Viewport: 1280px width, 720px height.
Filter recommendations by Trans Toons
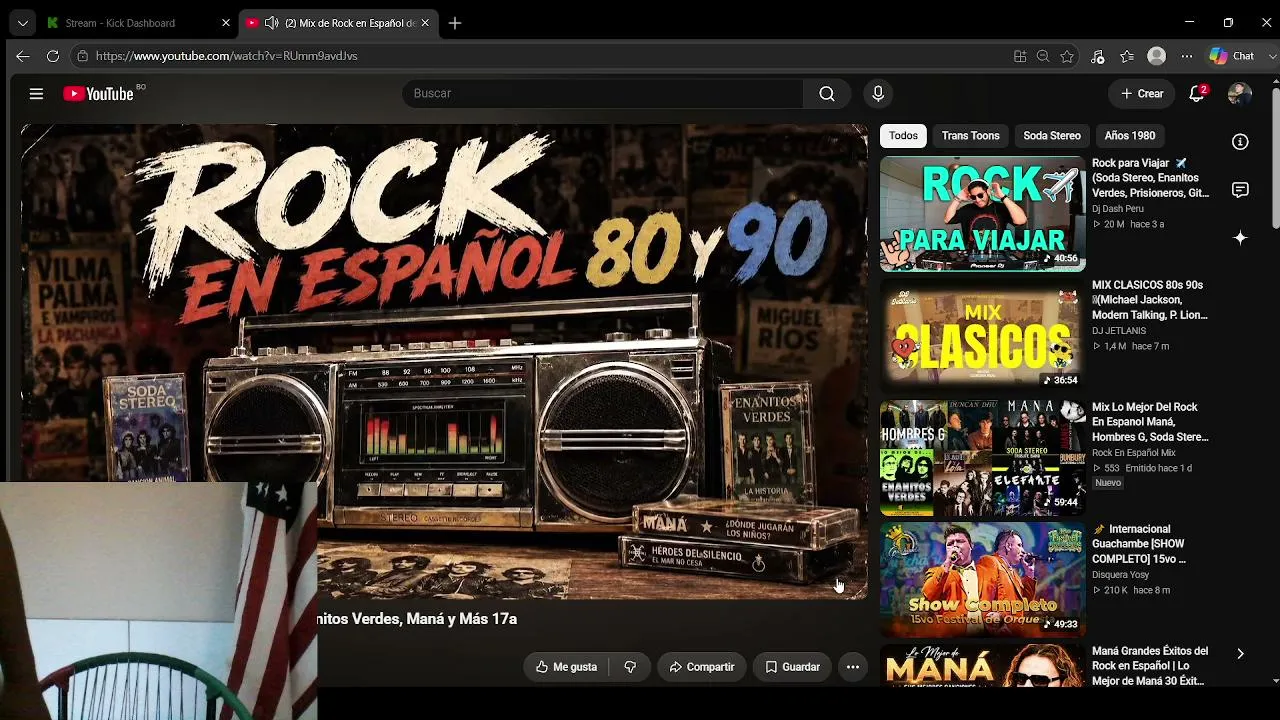[x=970, y=136]
